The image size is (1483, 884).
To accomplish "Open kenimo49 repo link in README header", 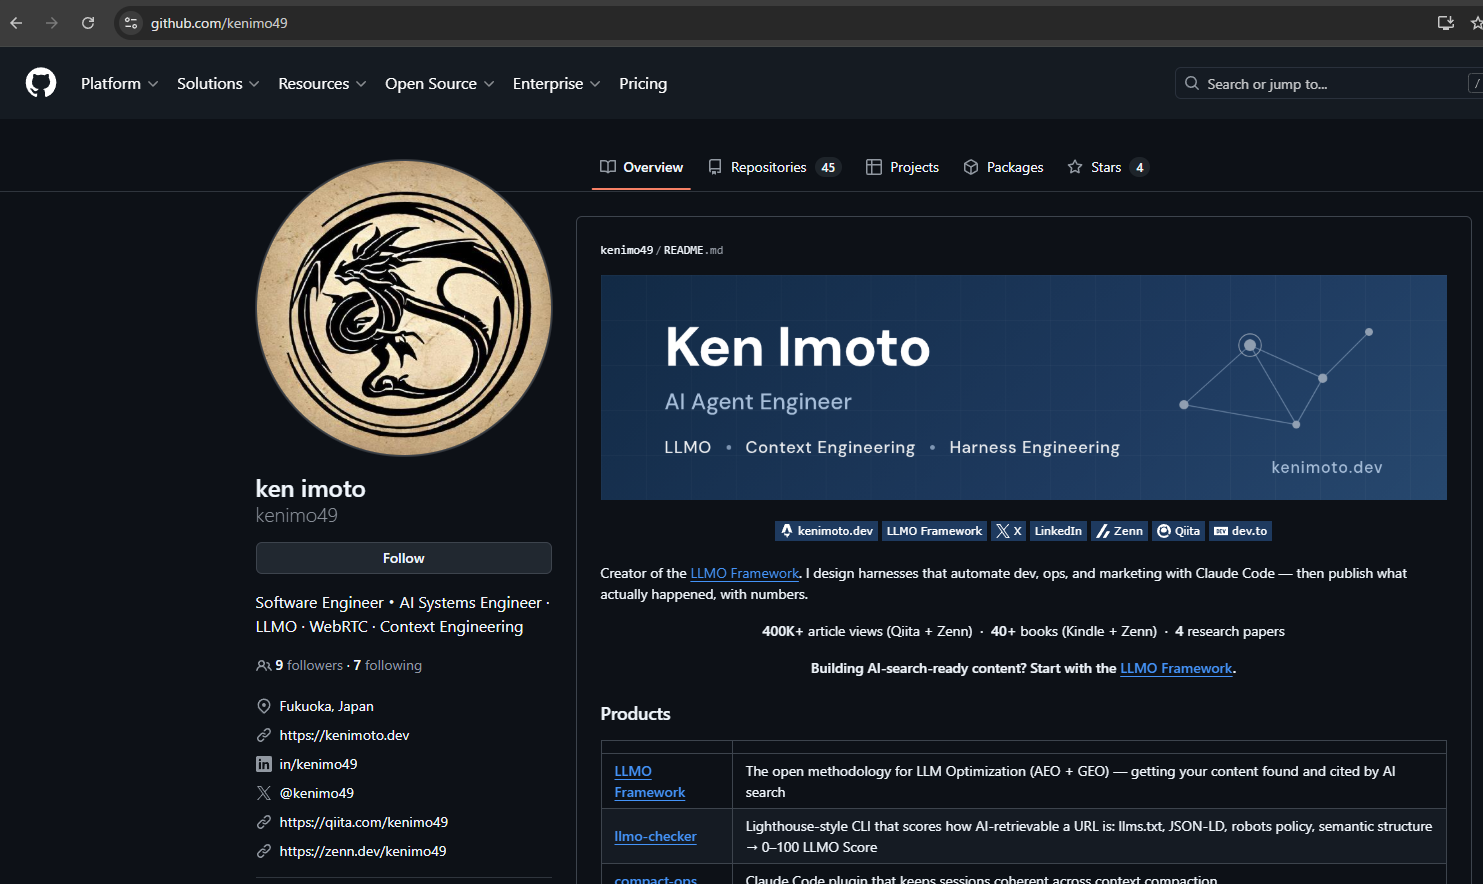I will [626, 250].
